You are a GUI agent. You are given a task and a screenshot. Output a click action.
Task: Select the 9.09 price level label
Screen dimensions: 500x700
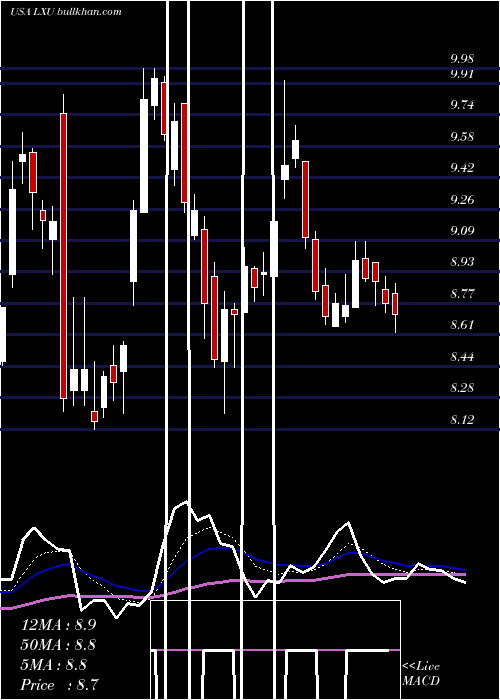click(x=462, y=231)
